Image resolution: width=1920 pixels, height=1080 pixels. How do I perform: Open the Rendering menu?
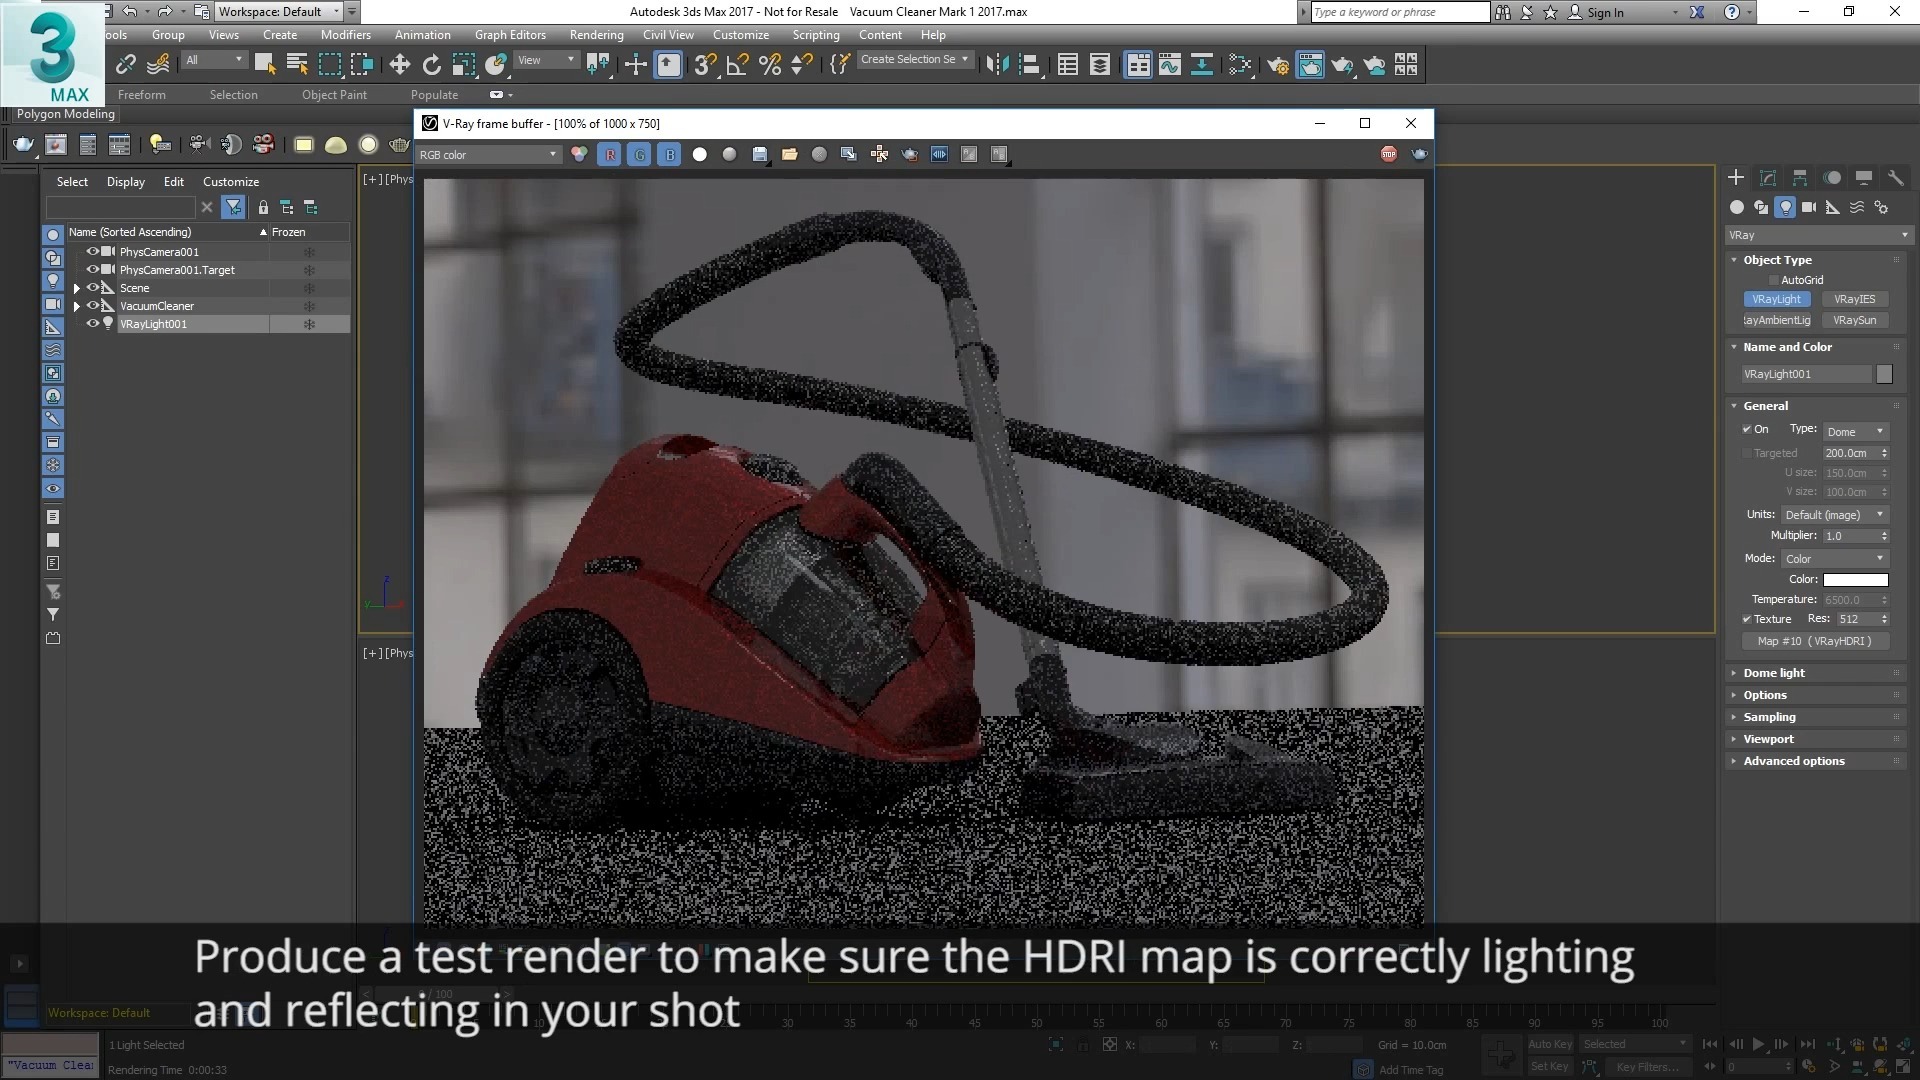pyautogui.click(x=596, y=34)
